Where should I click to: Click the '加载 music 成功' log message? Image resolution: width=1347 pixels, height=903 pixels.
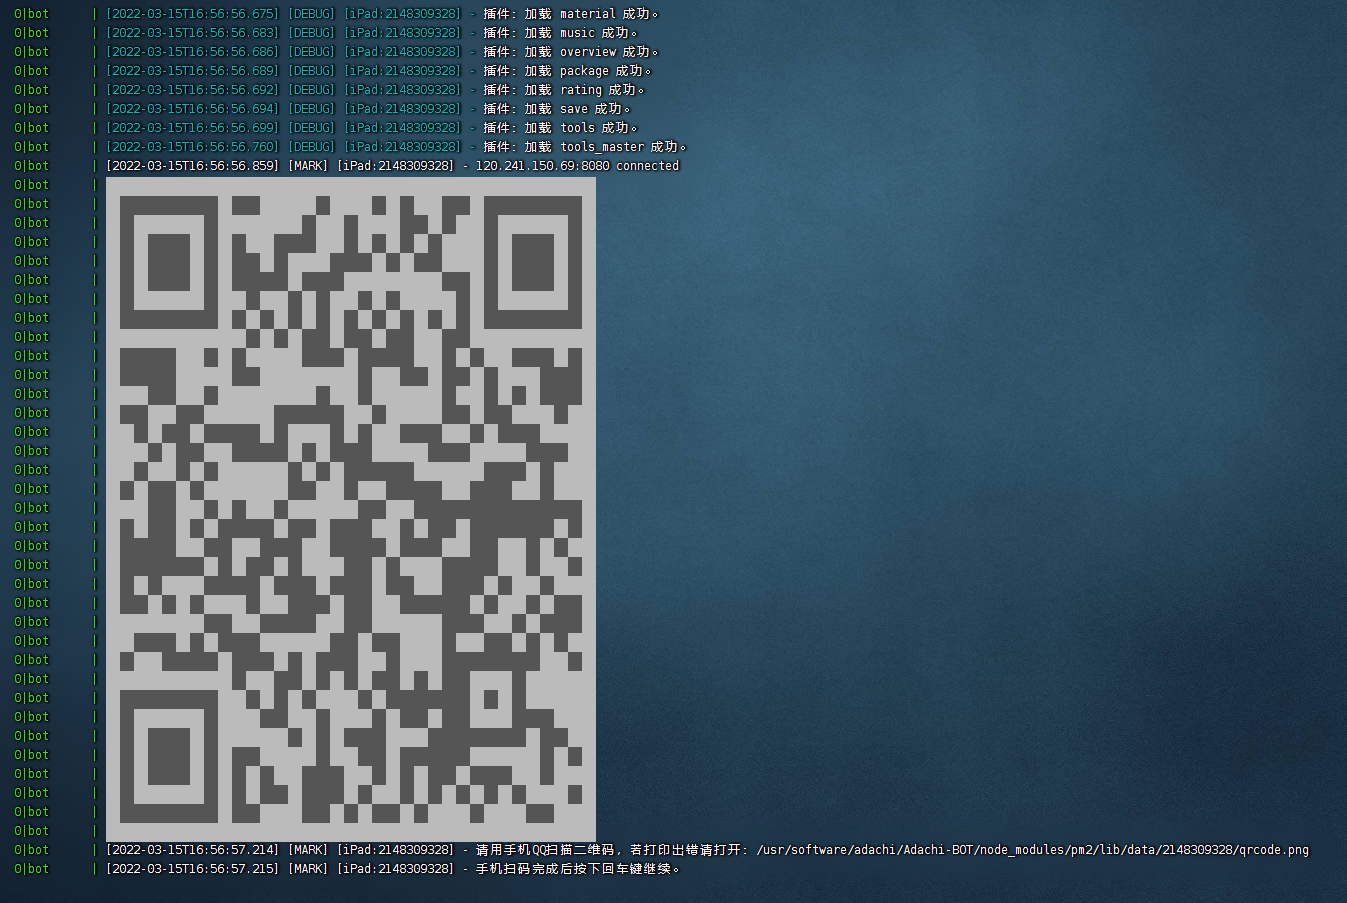tap(580, 33)
